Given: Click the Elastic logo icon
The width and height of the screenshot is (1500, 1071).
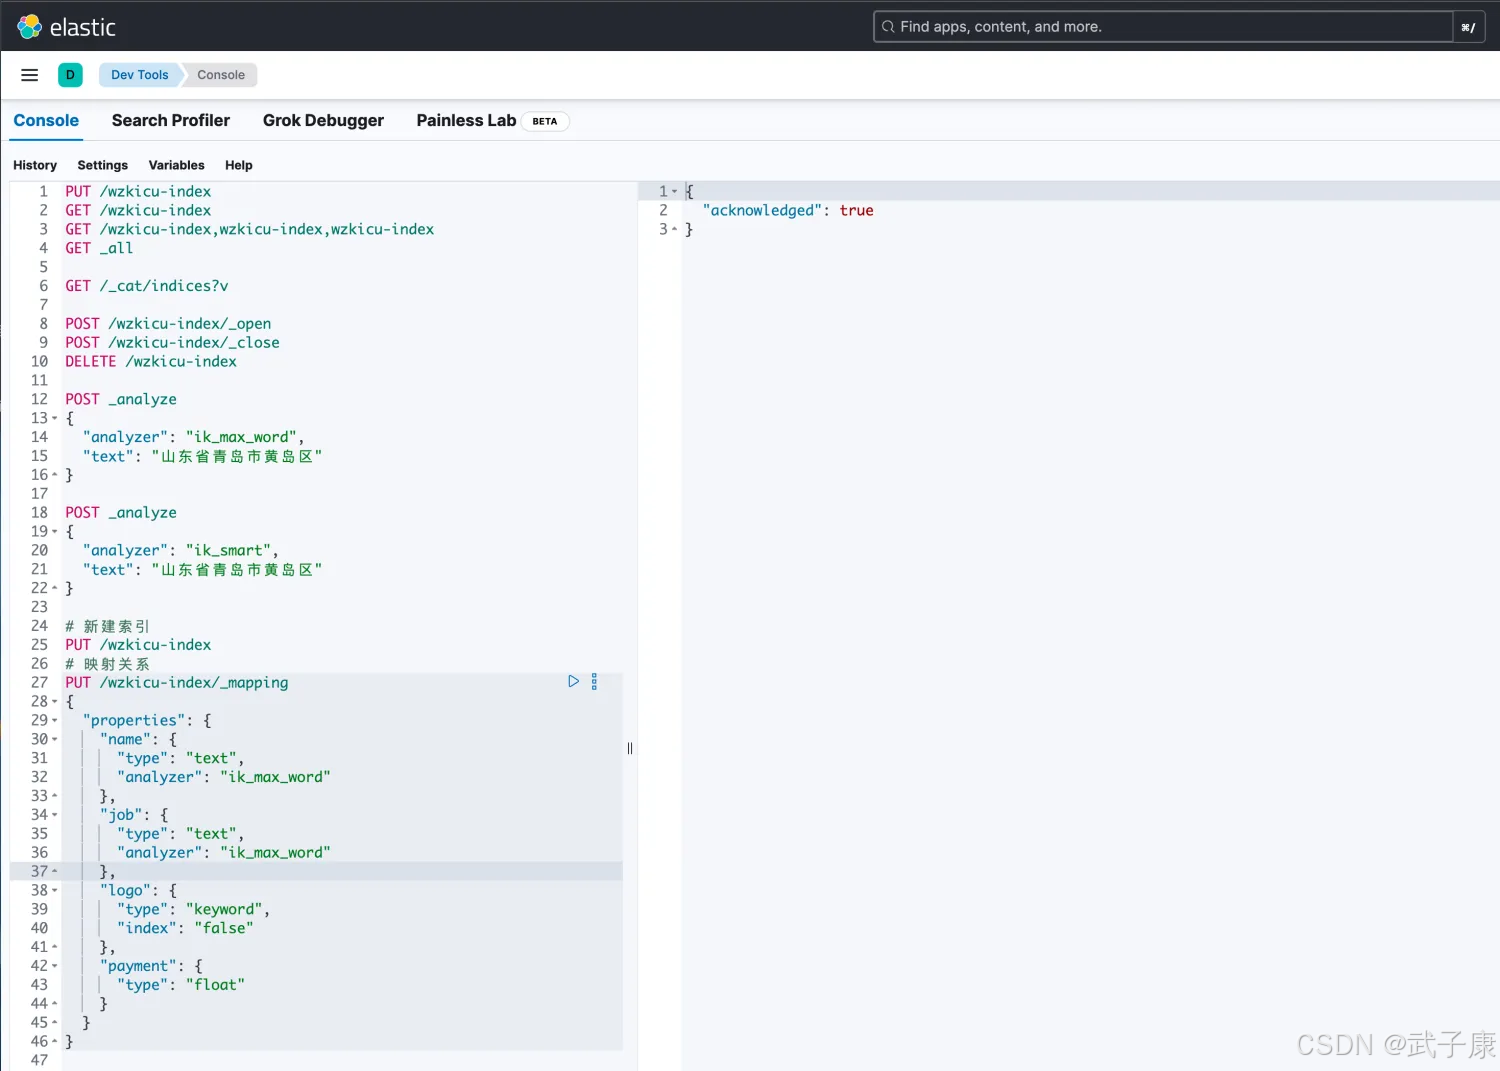Looking at the screenshot, I should tap(30, 27).
